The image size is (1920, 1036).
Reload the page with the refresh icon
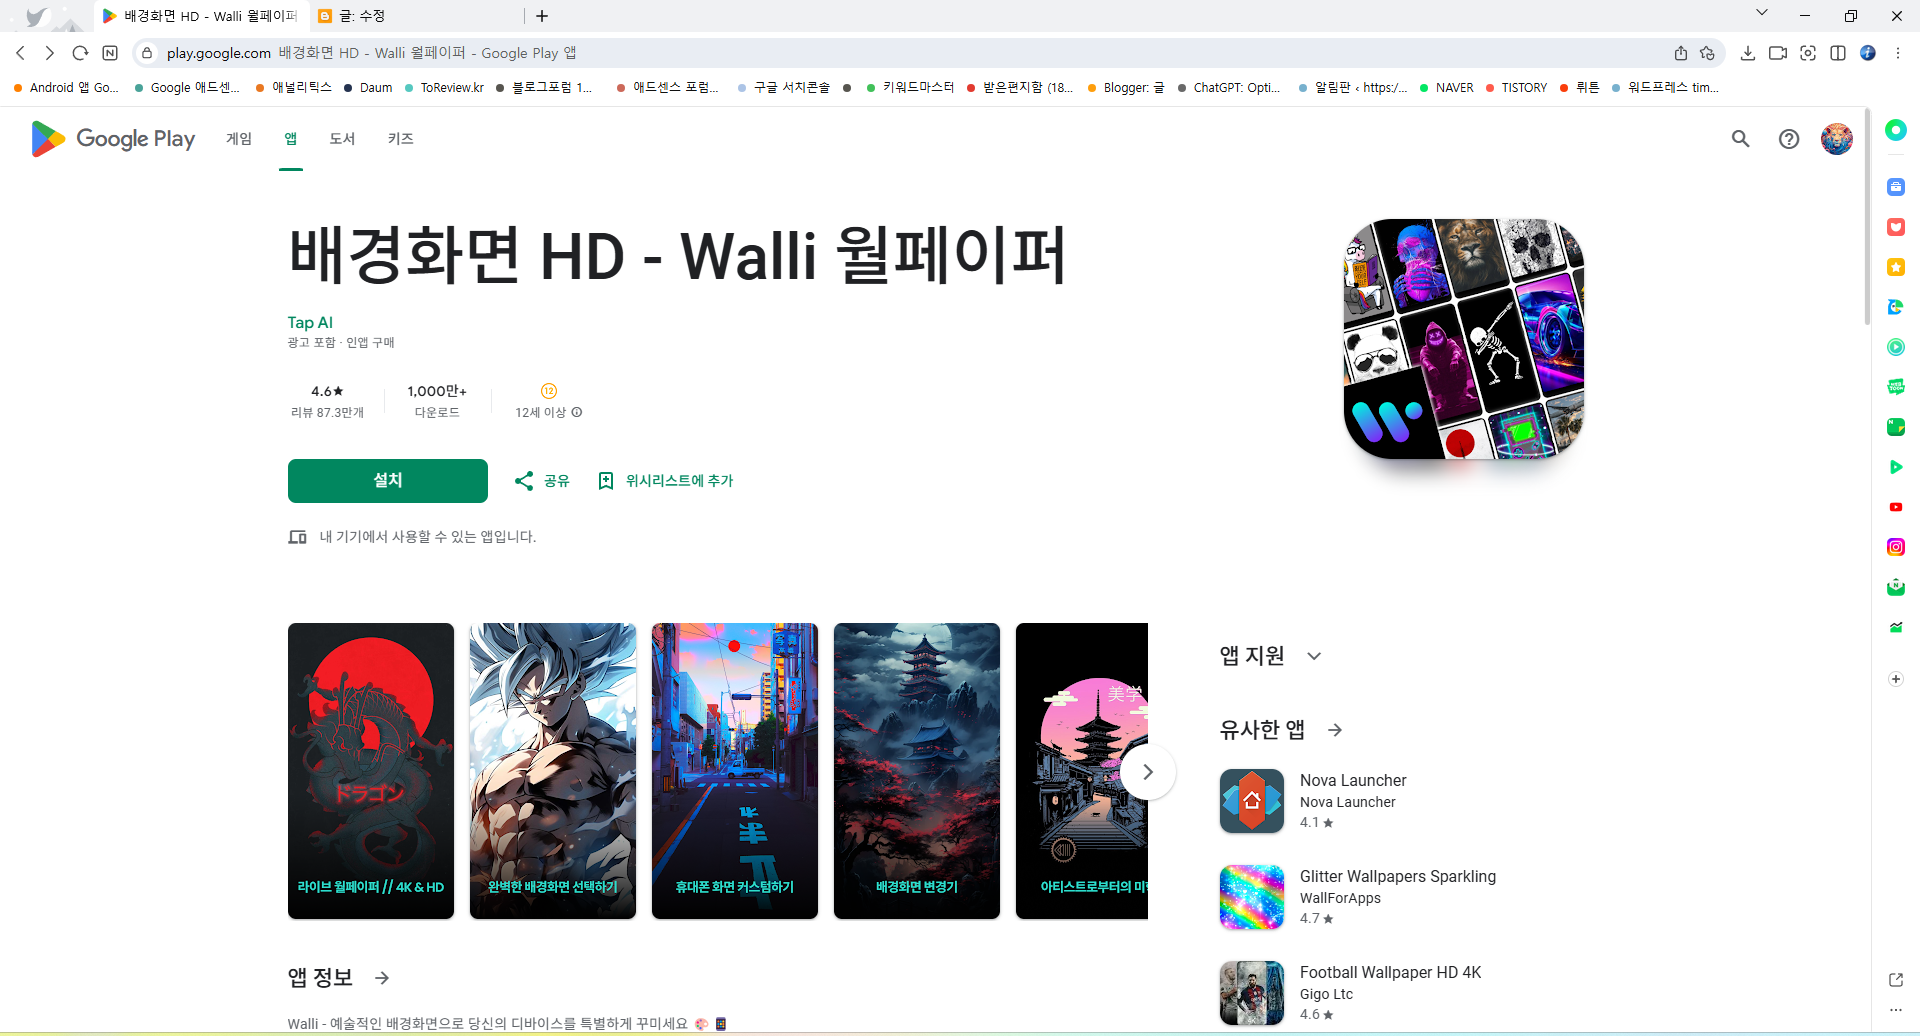[80, 53]
